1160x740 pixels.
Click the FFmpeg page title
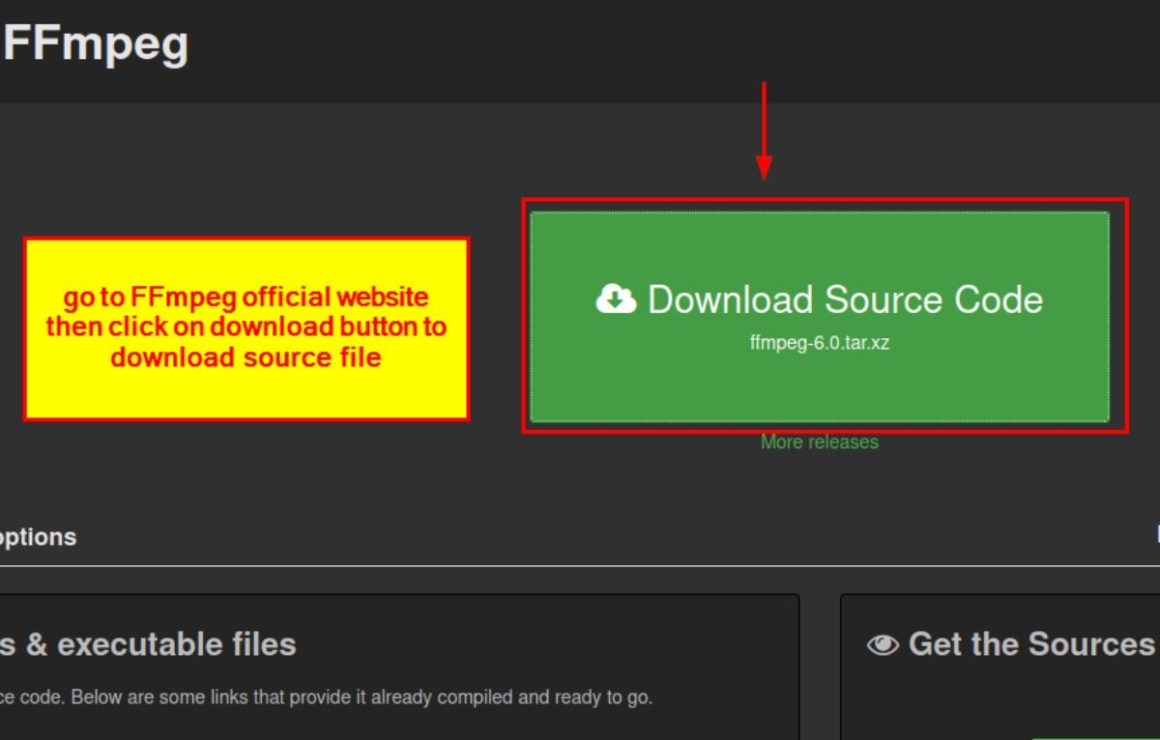point(96,45)
